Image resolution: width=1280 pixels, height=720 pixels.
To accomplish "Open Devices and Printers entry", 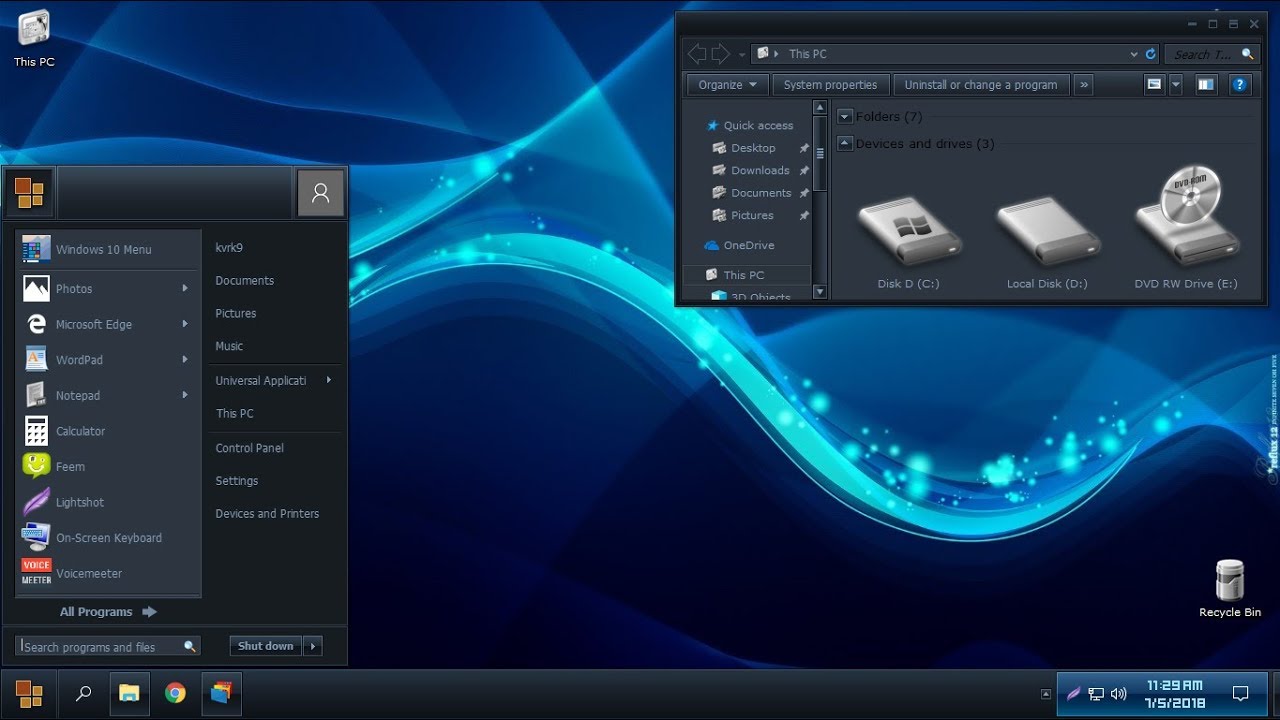I will point(267,514).
